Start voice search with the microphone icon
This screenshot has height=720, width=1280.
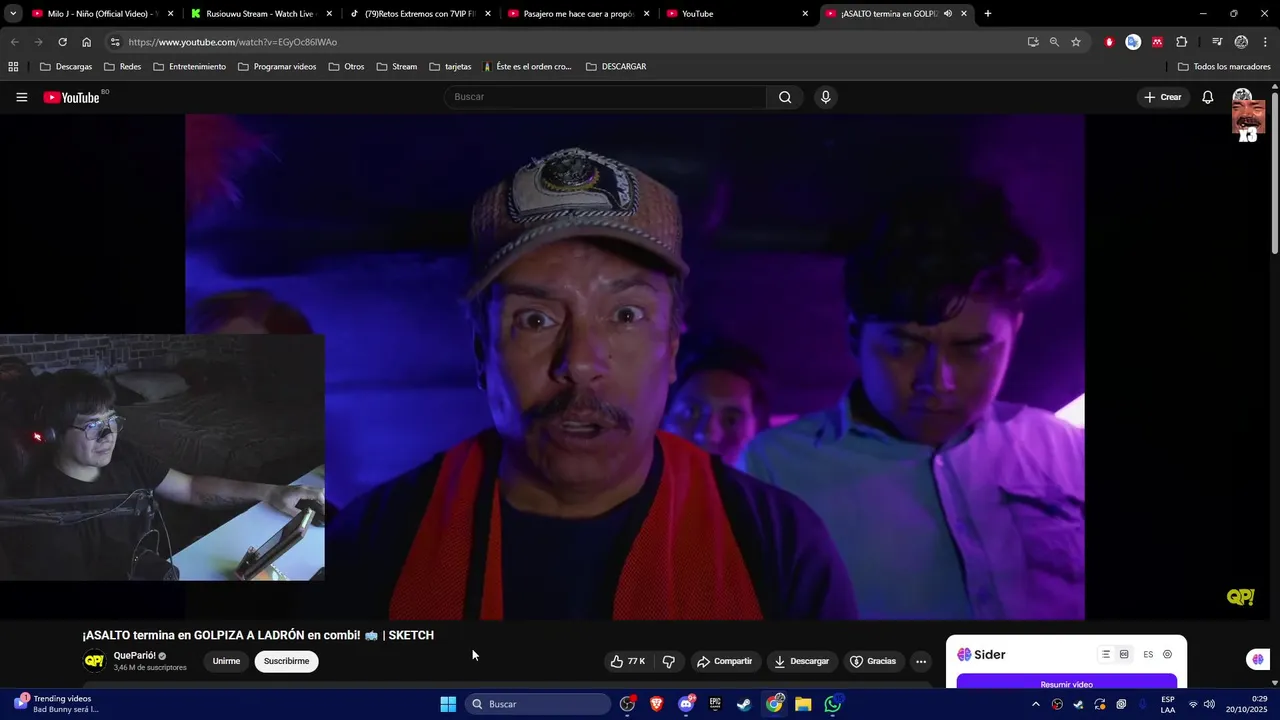(825, 97)
